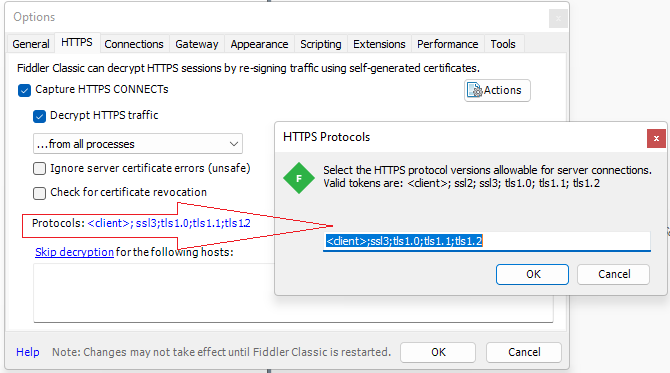Close the HTTPS Protocols dialog
Viewport: 670px width, 373px height.
656,138
